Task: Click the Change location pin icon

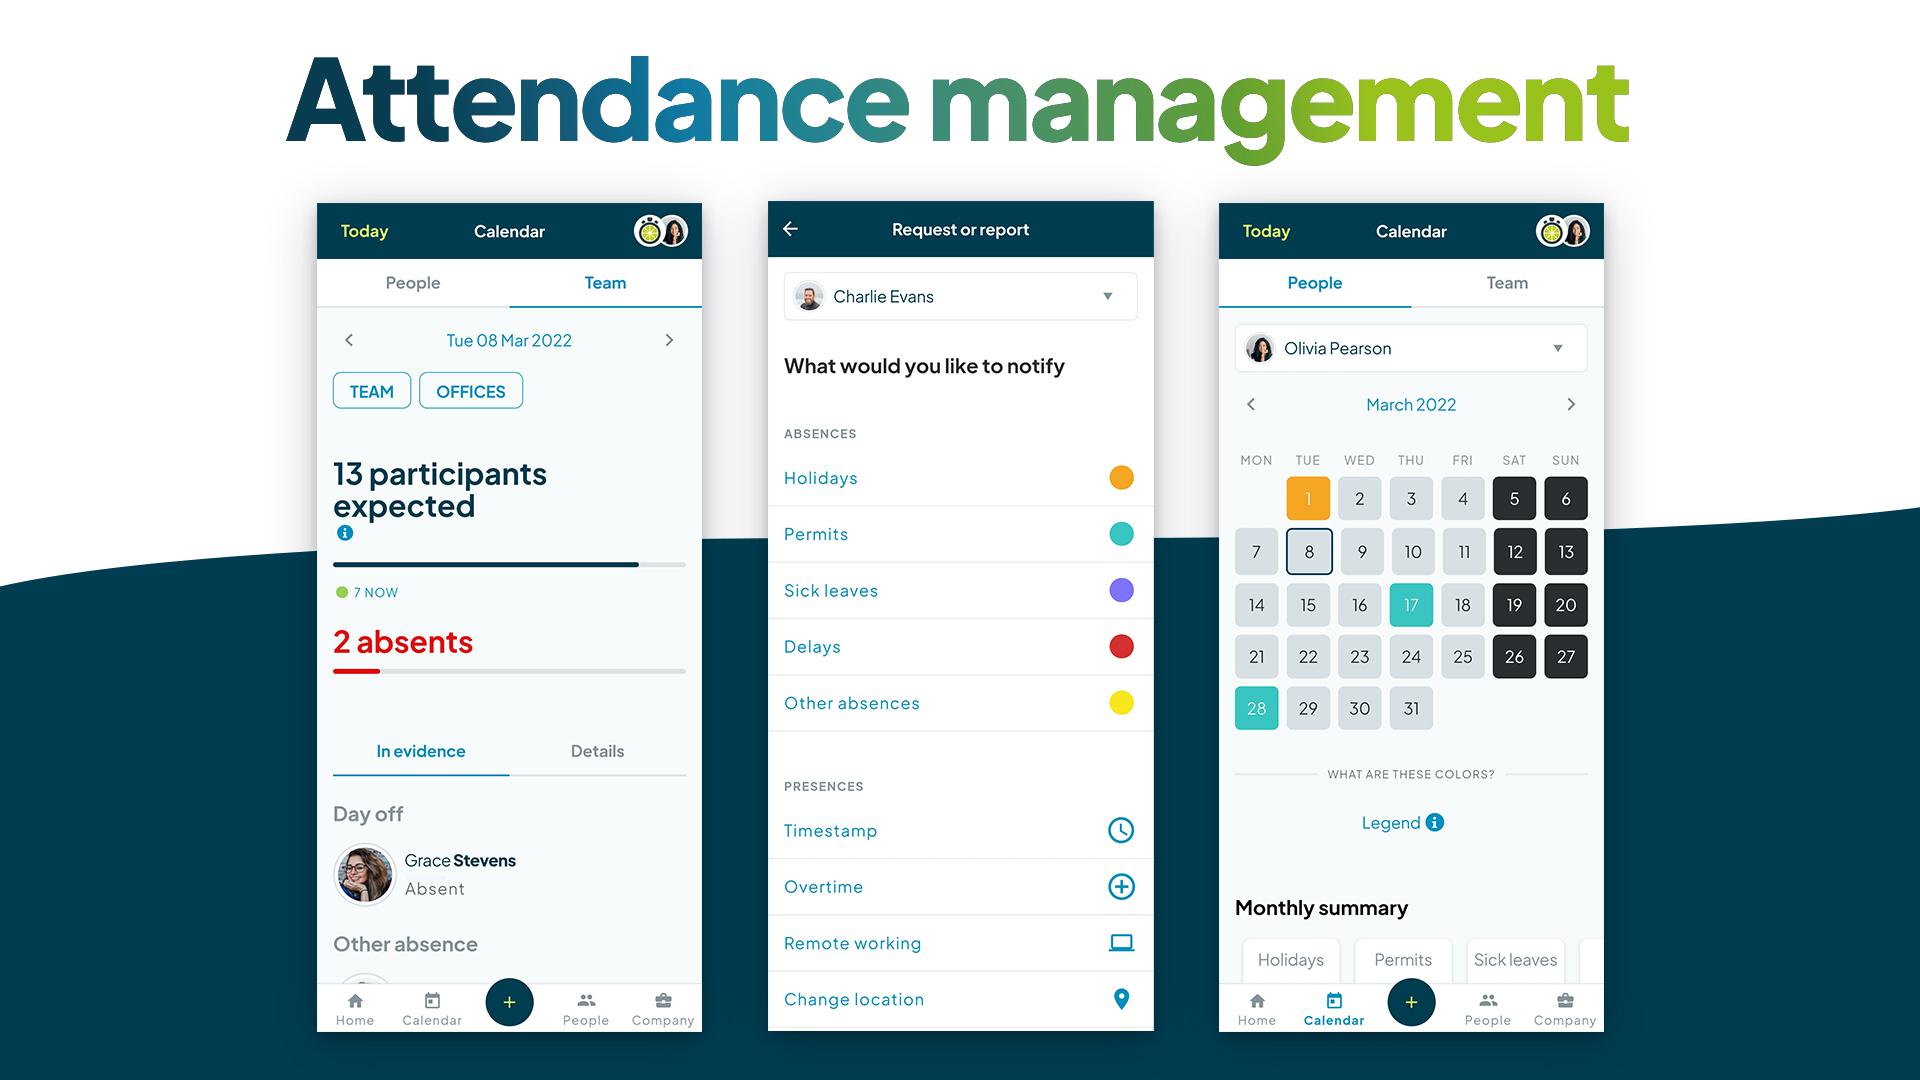Action: [x=1121, y=998]
